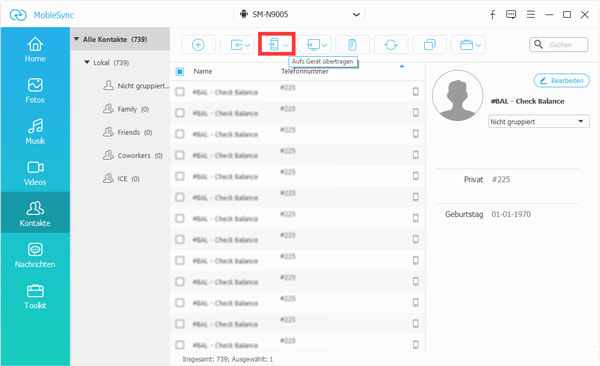Sort by the Telefonnummer column header
The image size is (600, 366).
tap(305, 71)
